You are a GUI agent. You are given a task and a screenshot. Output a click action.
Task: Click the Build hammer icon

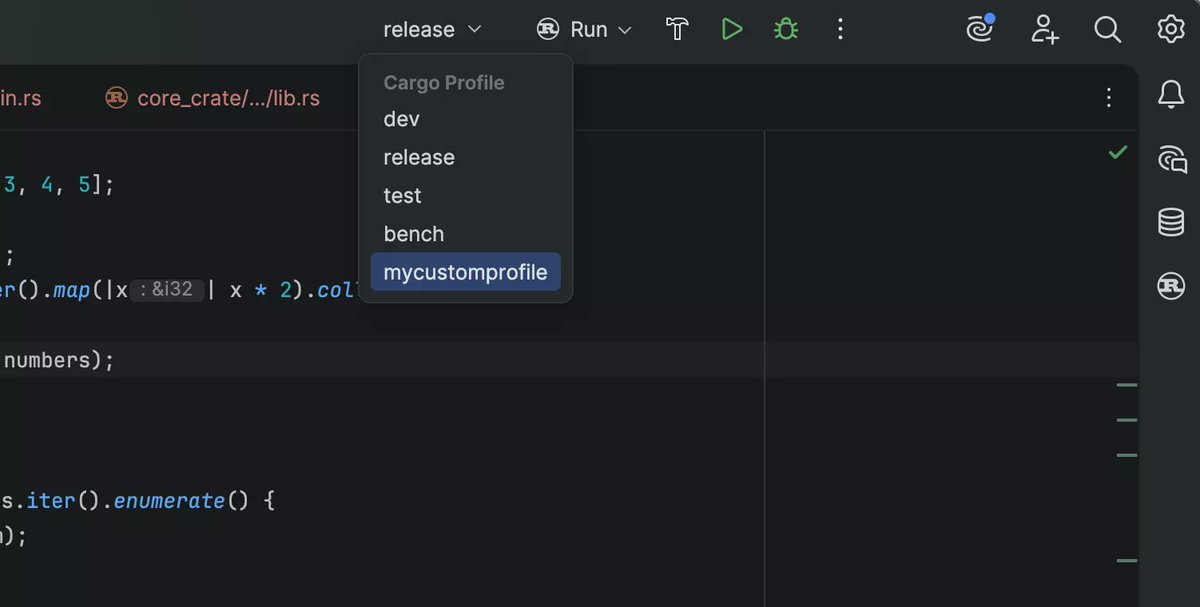pyautogui.click(x=678, y=29)
